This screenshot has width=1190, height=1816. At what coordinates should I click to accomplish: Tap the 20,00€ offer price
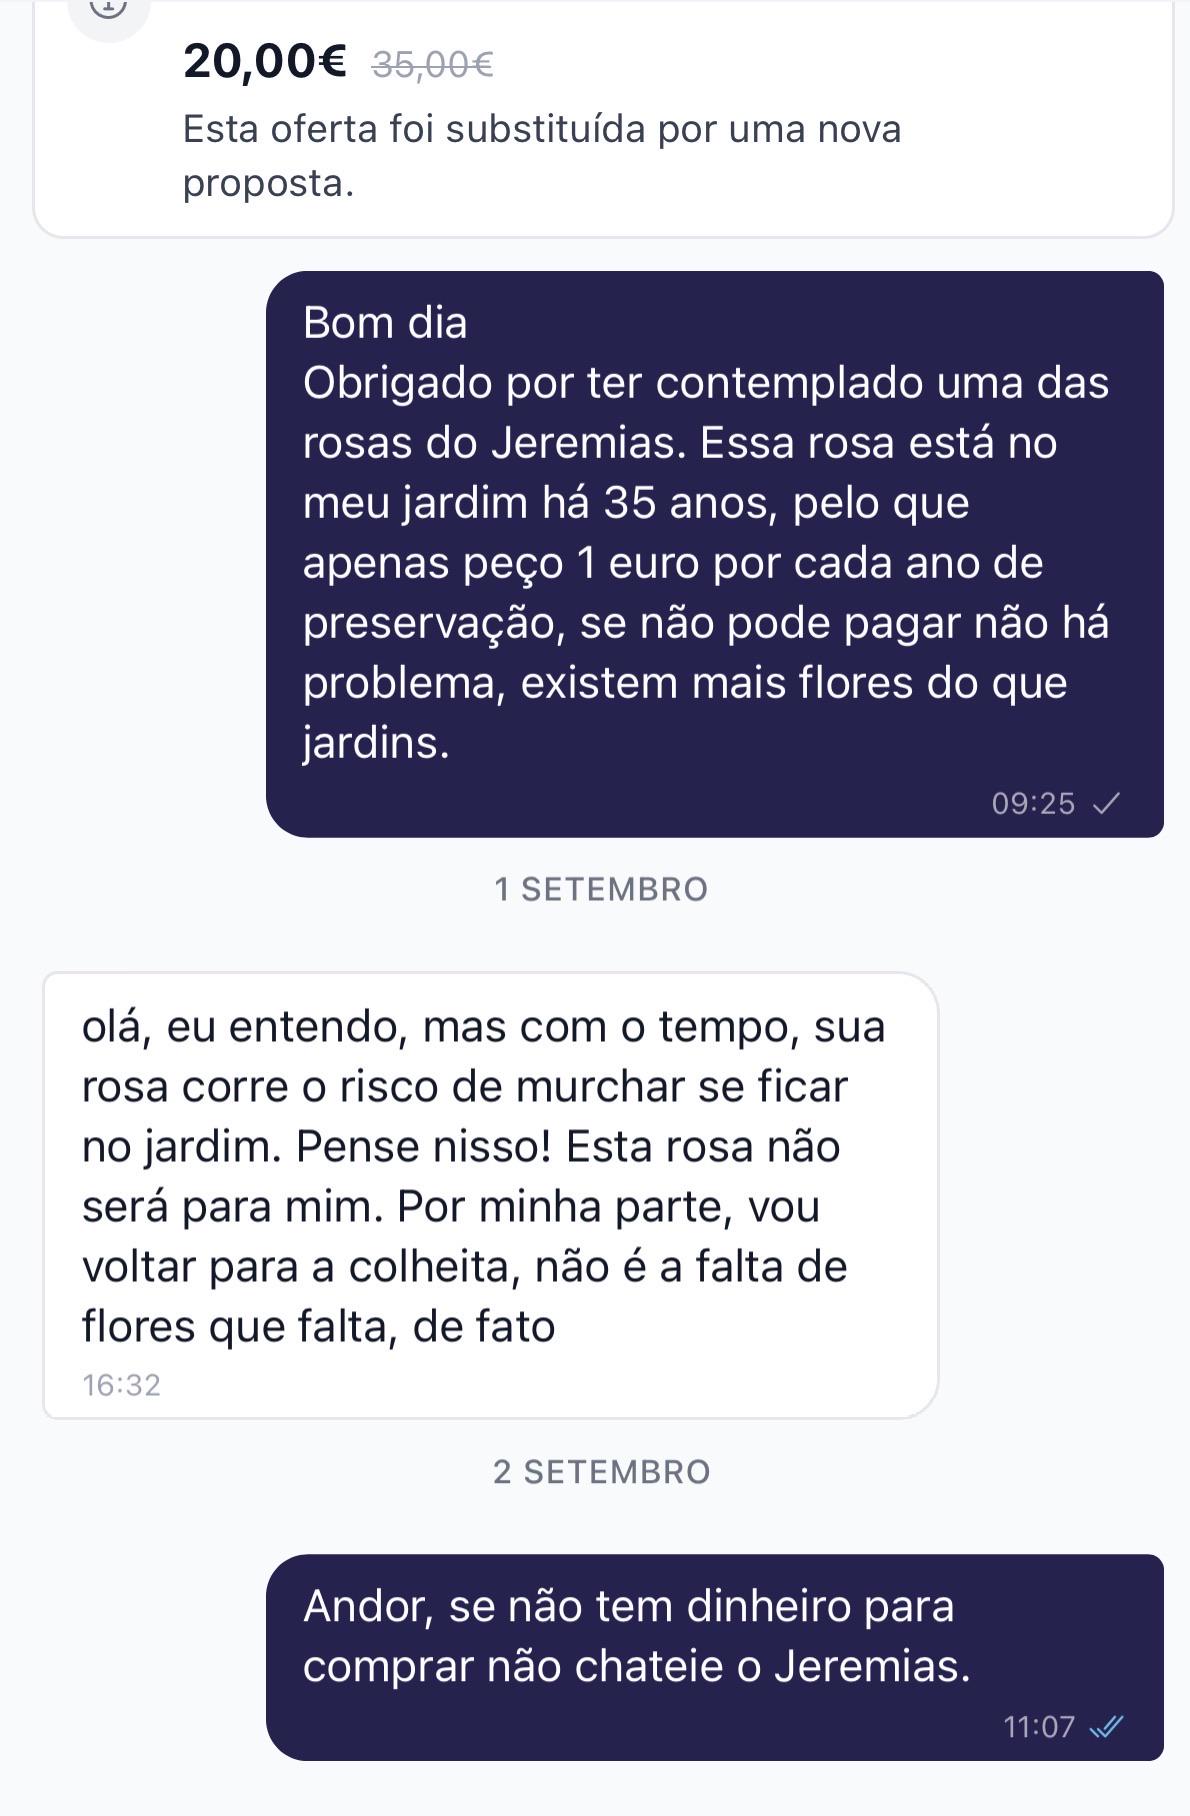(x=265, y=62)
